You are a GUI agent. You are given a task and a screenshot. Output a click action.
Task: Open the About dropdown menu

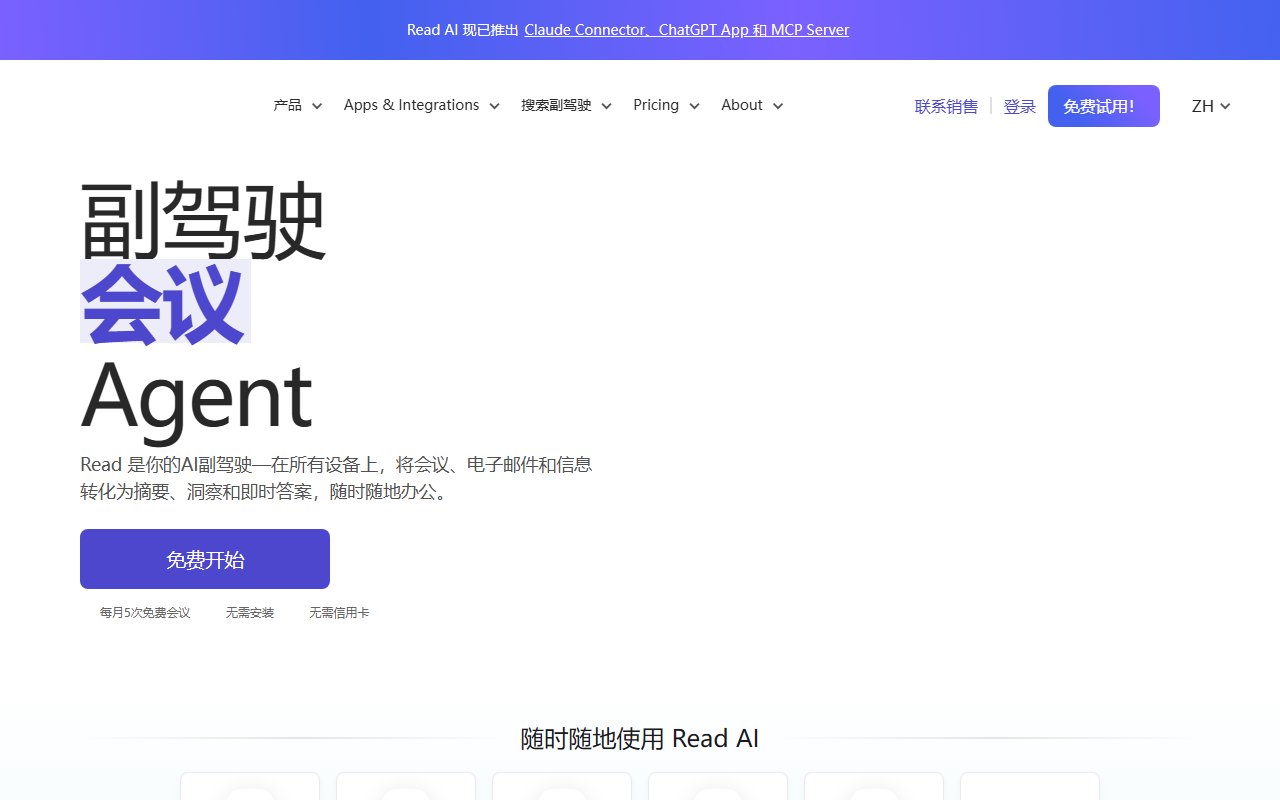(x=752, y=105)
